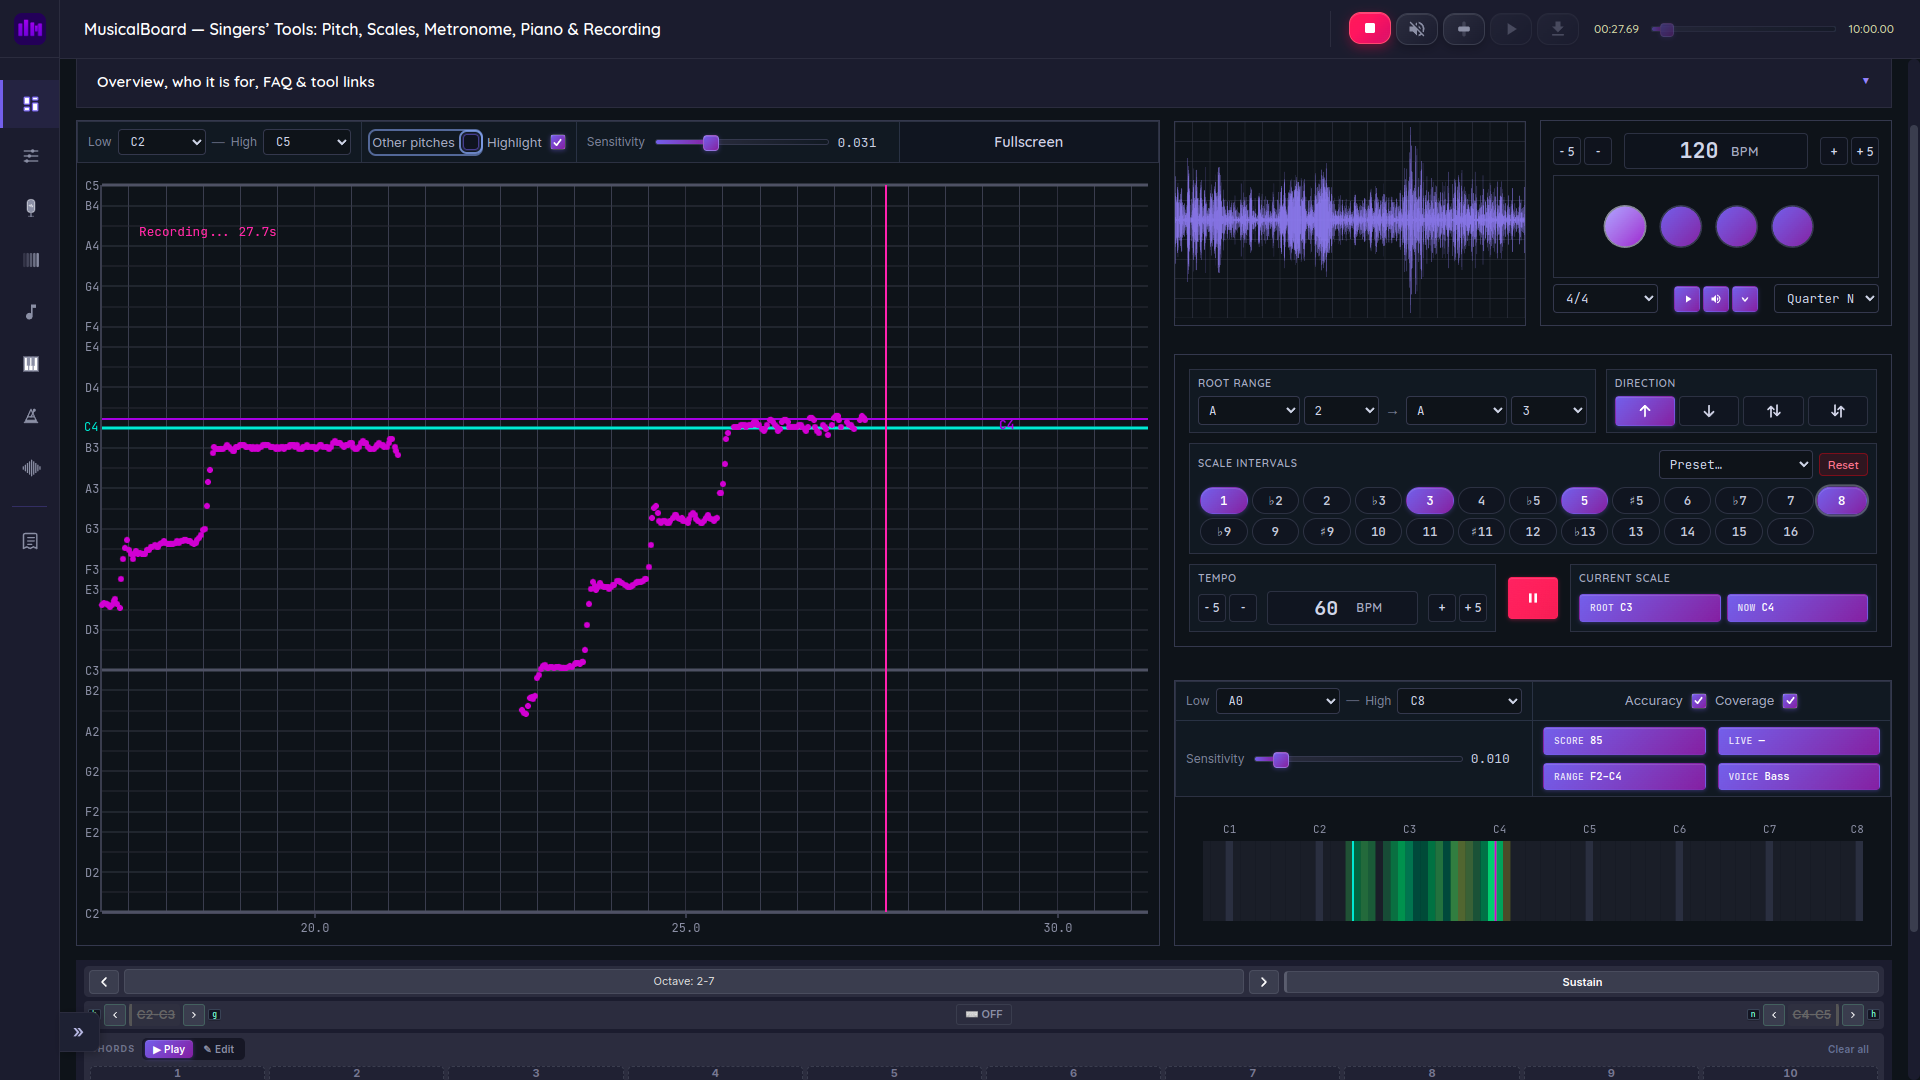Enable scale interval ♭7

pos(1739,501)
